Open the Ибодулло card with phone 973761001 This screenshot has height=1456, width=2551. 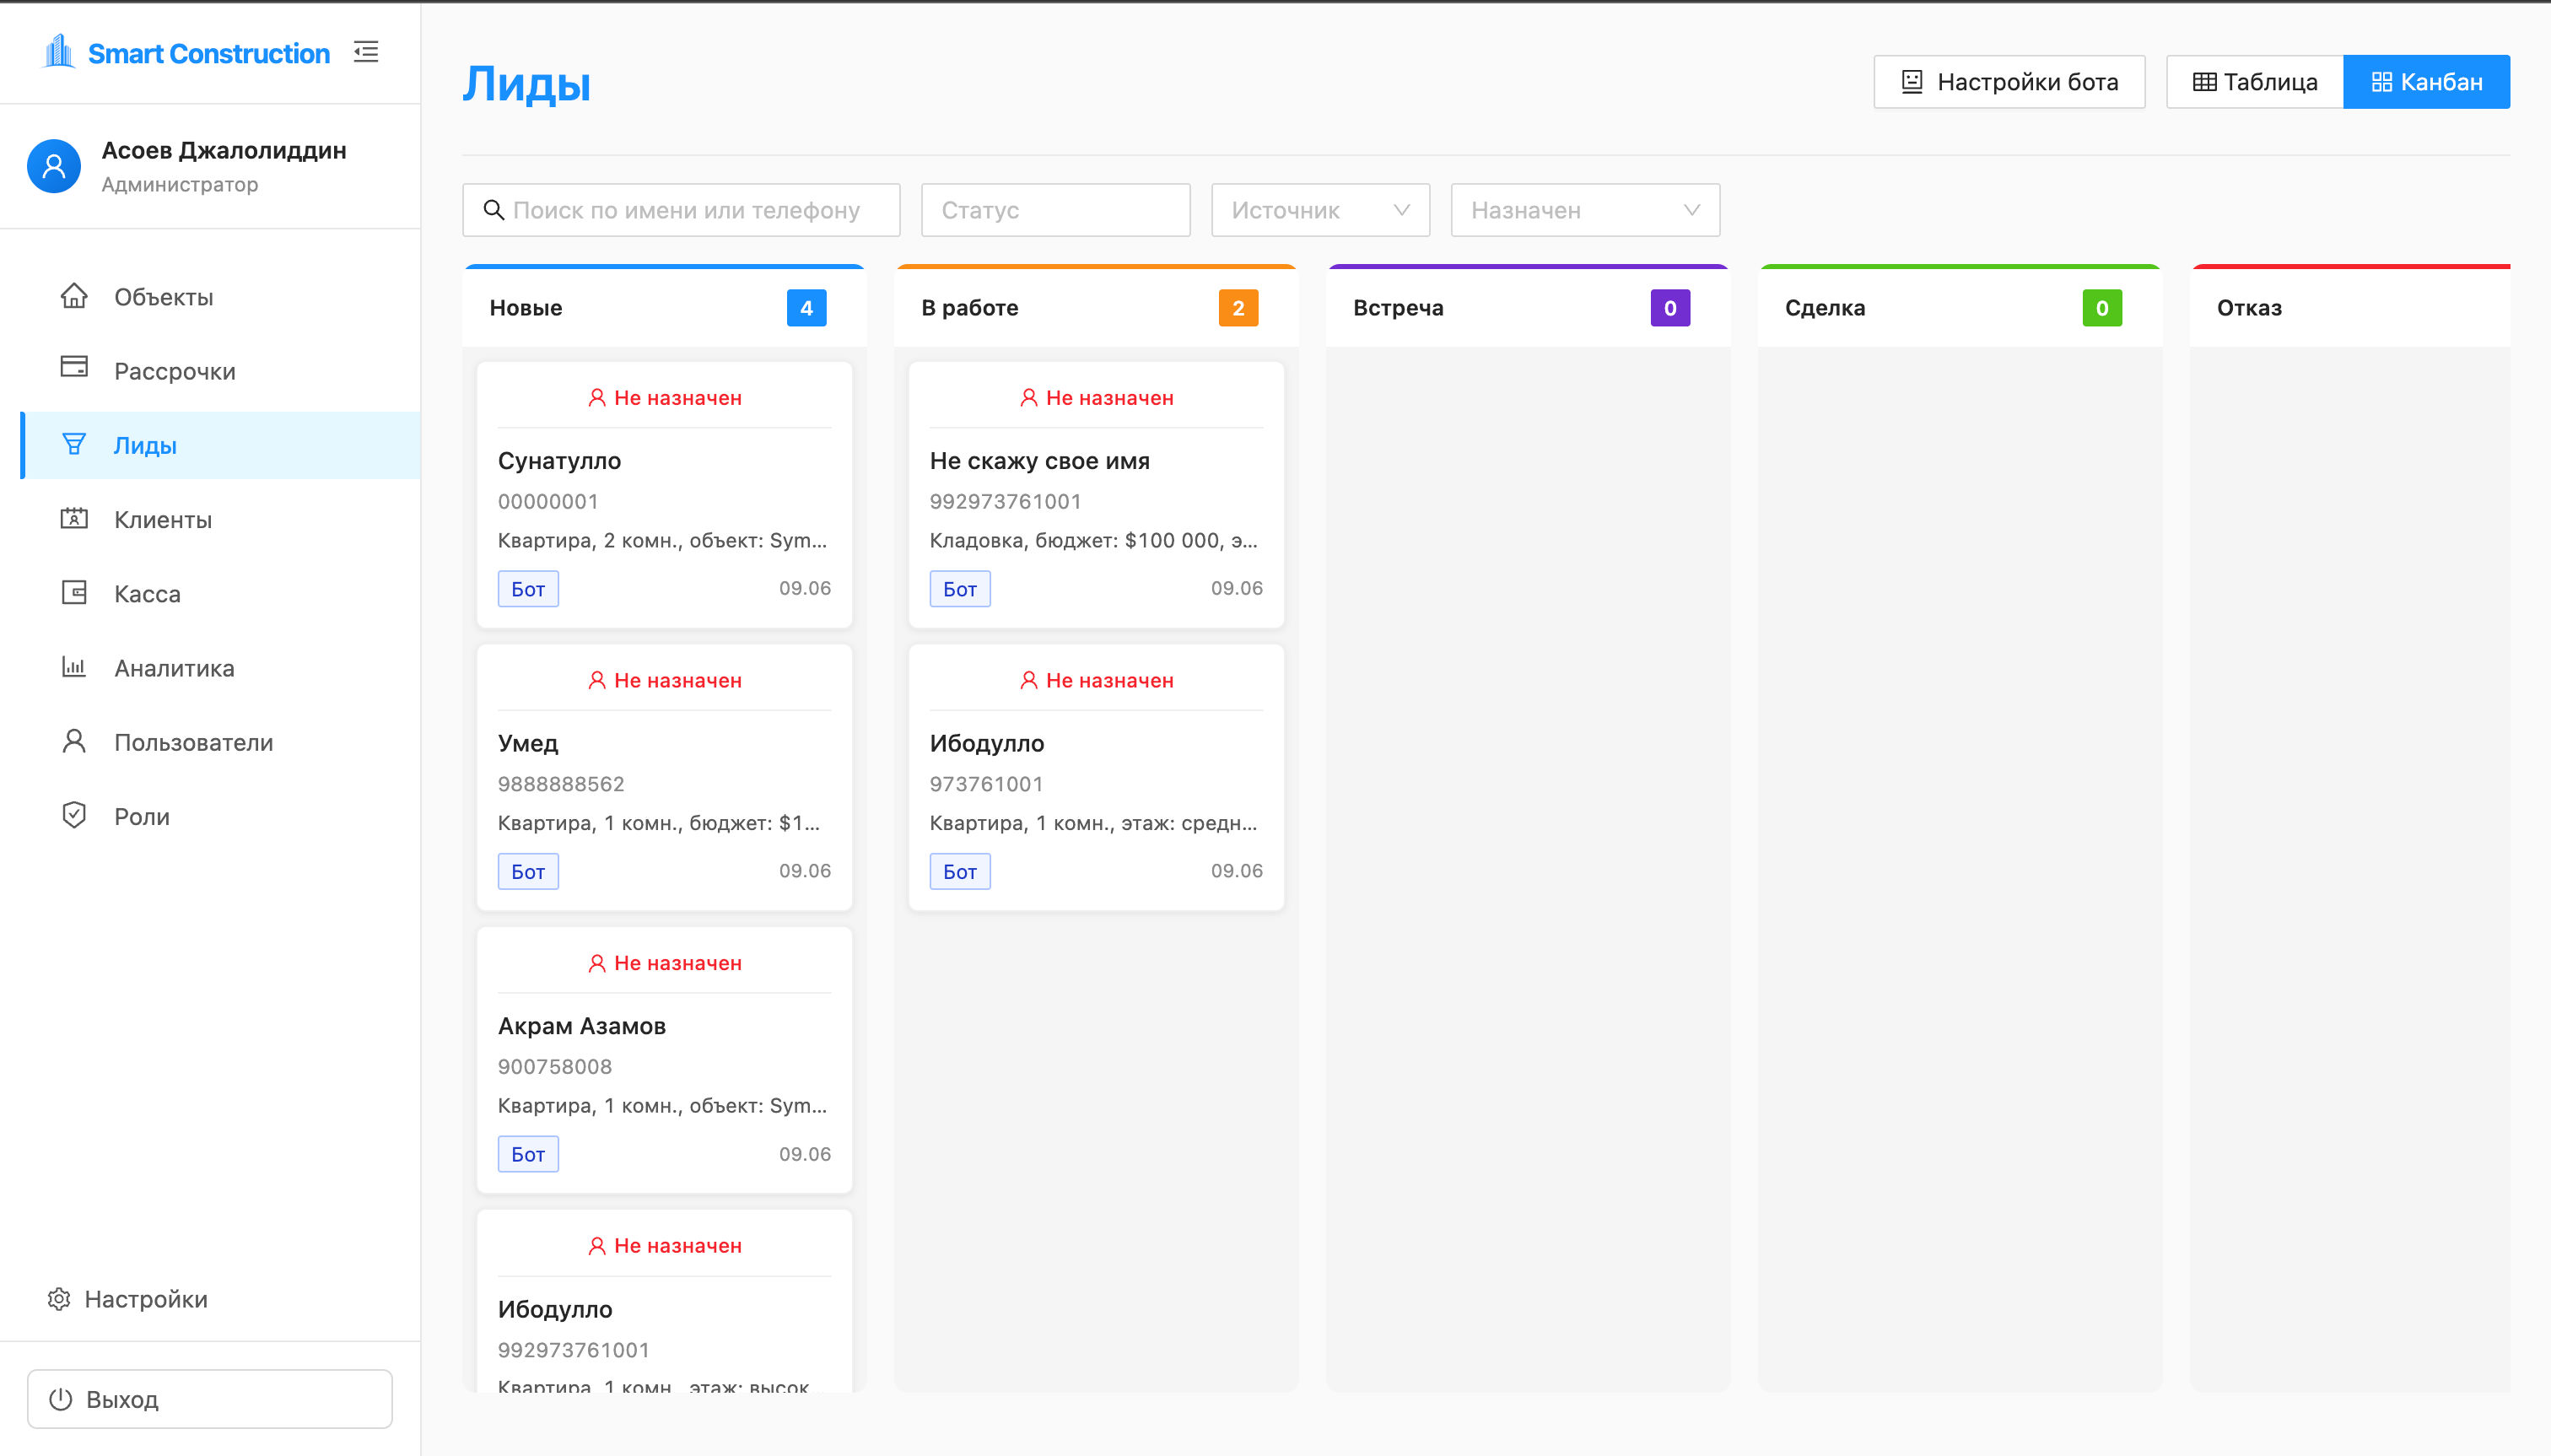click(x=1096, y=778)
